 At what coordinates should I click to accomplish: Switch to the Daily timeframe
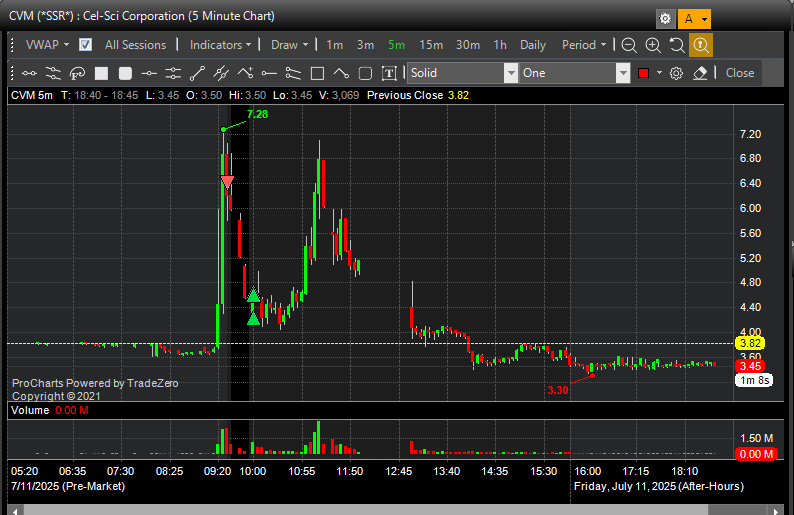[533, 45]
